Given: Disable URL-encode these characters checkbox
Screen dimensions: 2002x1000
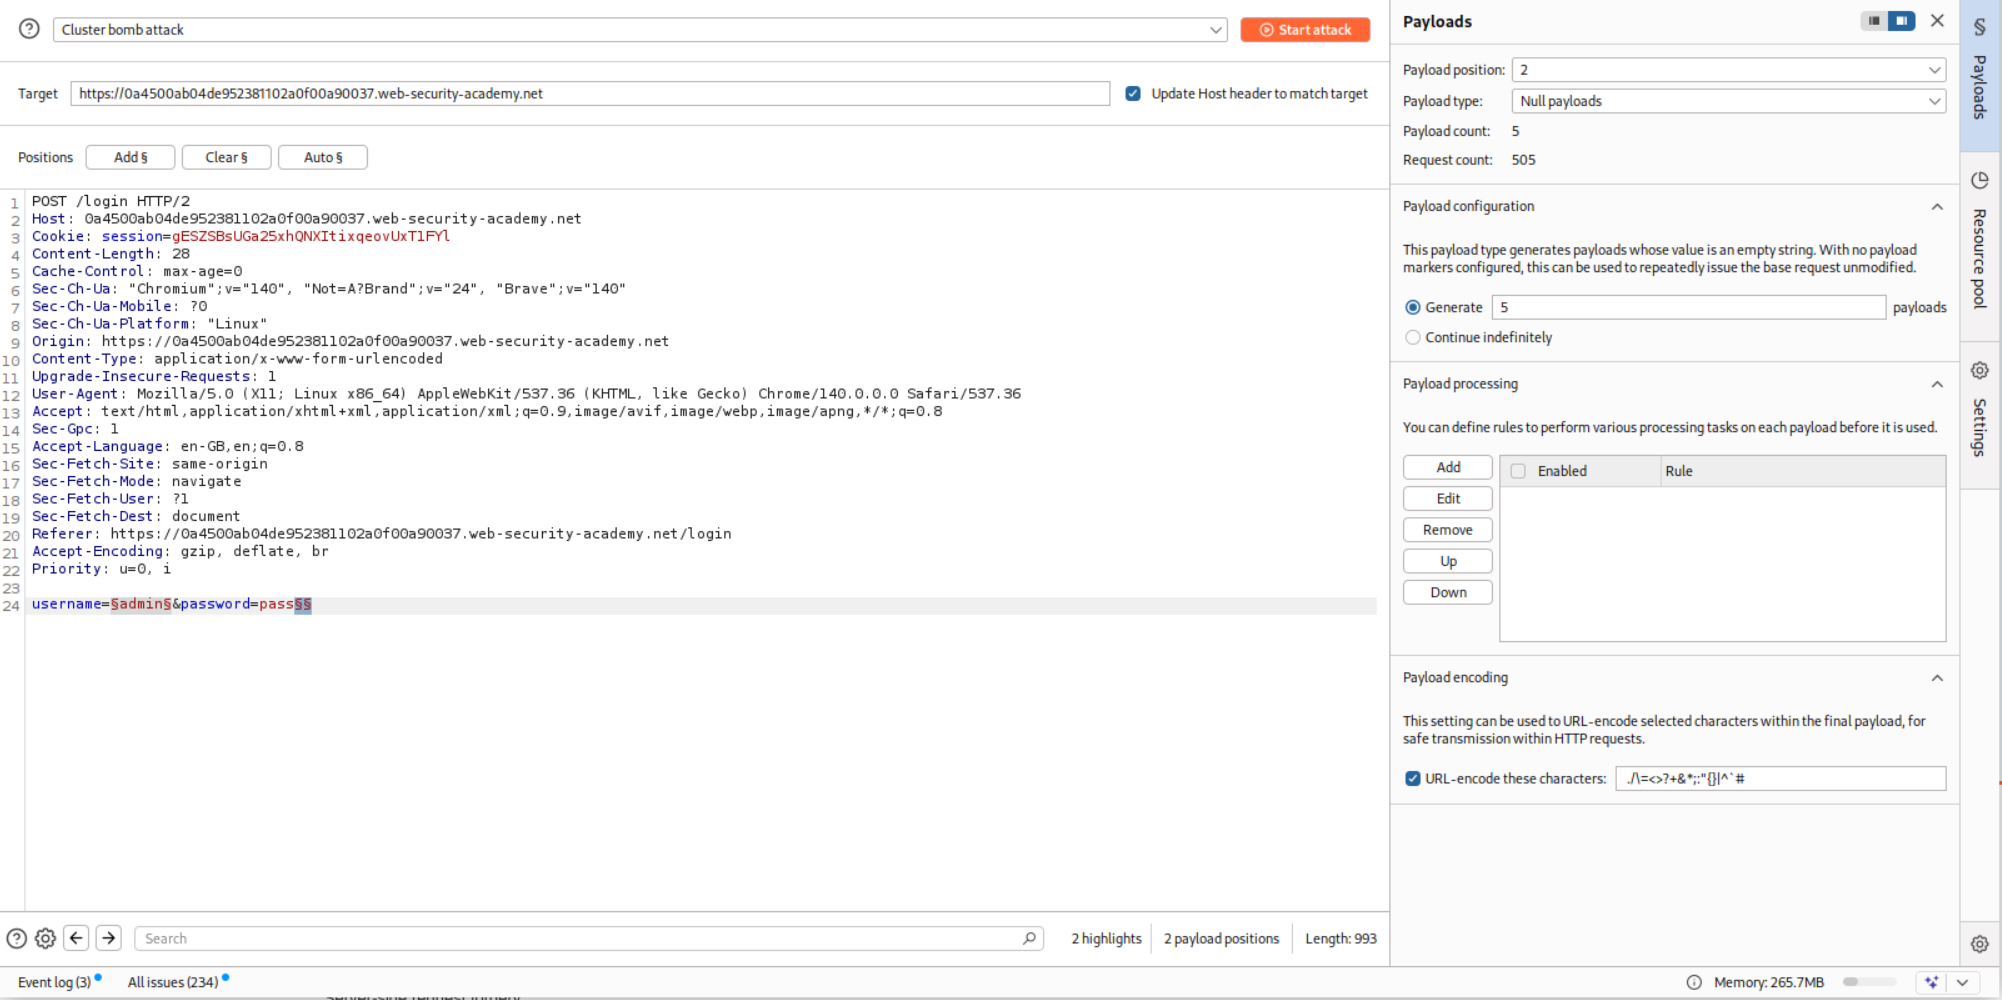Looking at the screenshot, I should 1413,779.
